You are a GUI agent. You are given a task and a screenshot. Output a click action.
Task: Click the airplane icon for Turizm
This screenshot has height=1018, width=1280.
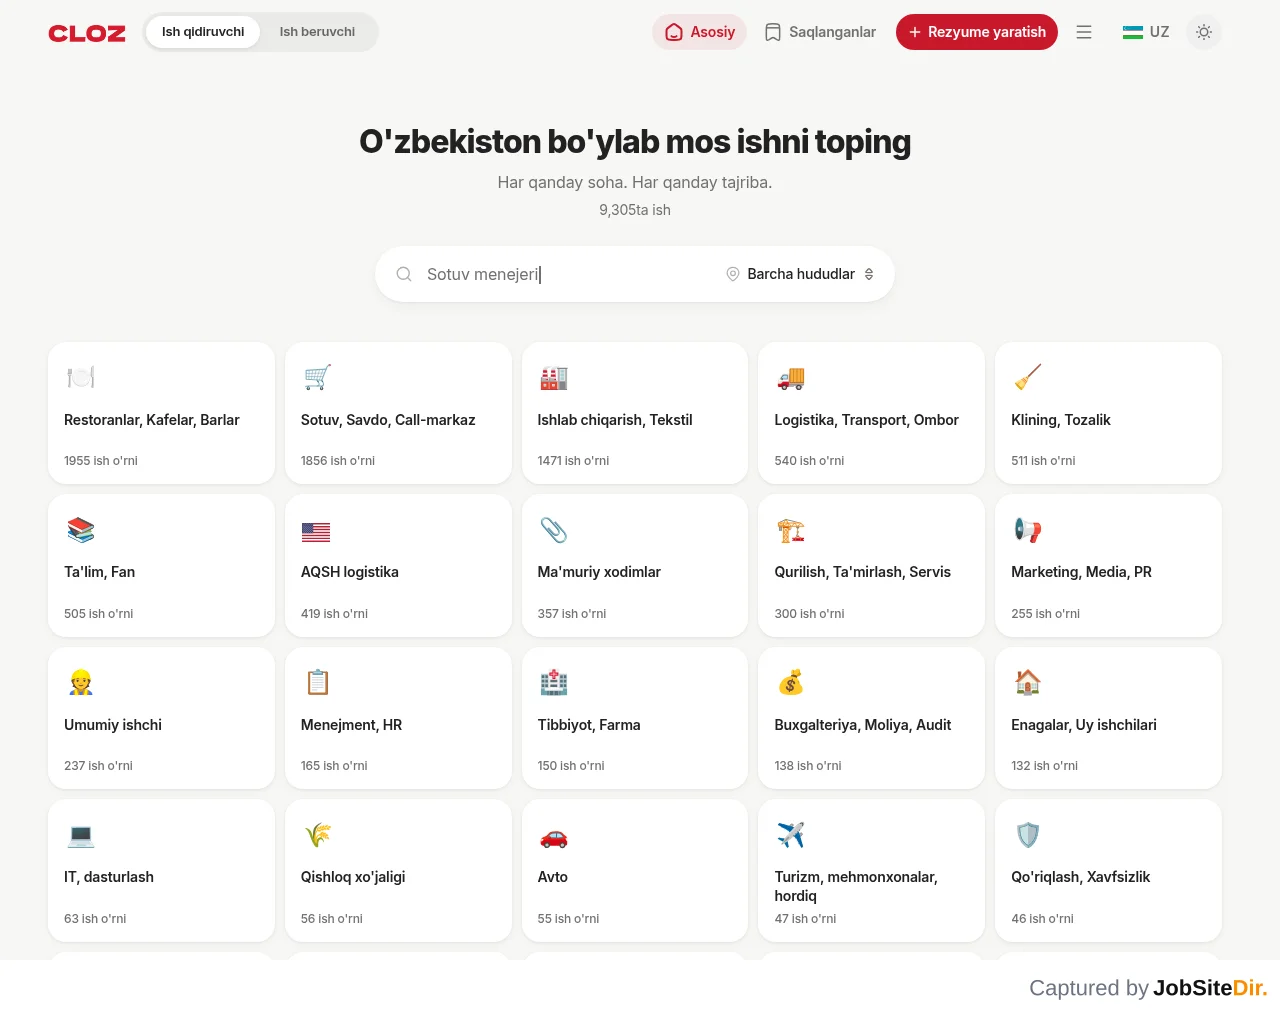coord(791,835)
